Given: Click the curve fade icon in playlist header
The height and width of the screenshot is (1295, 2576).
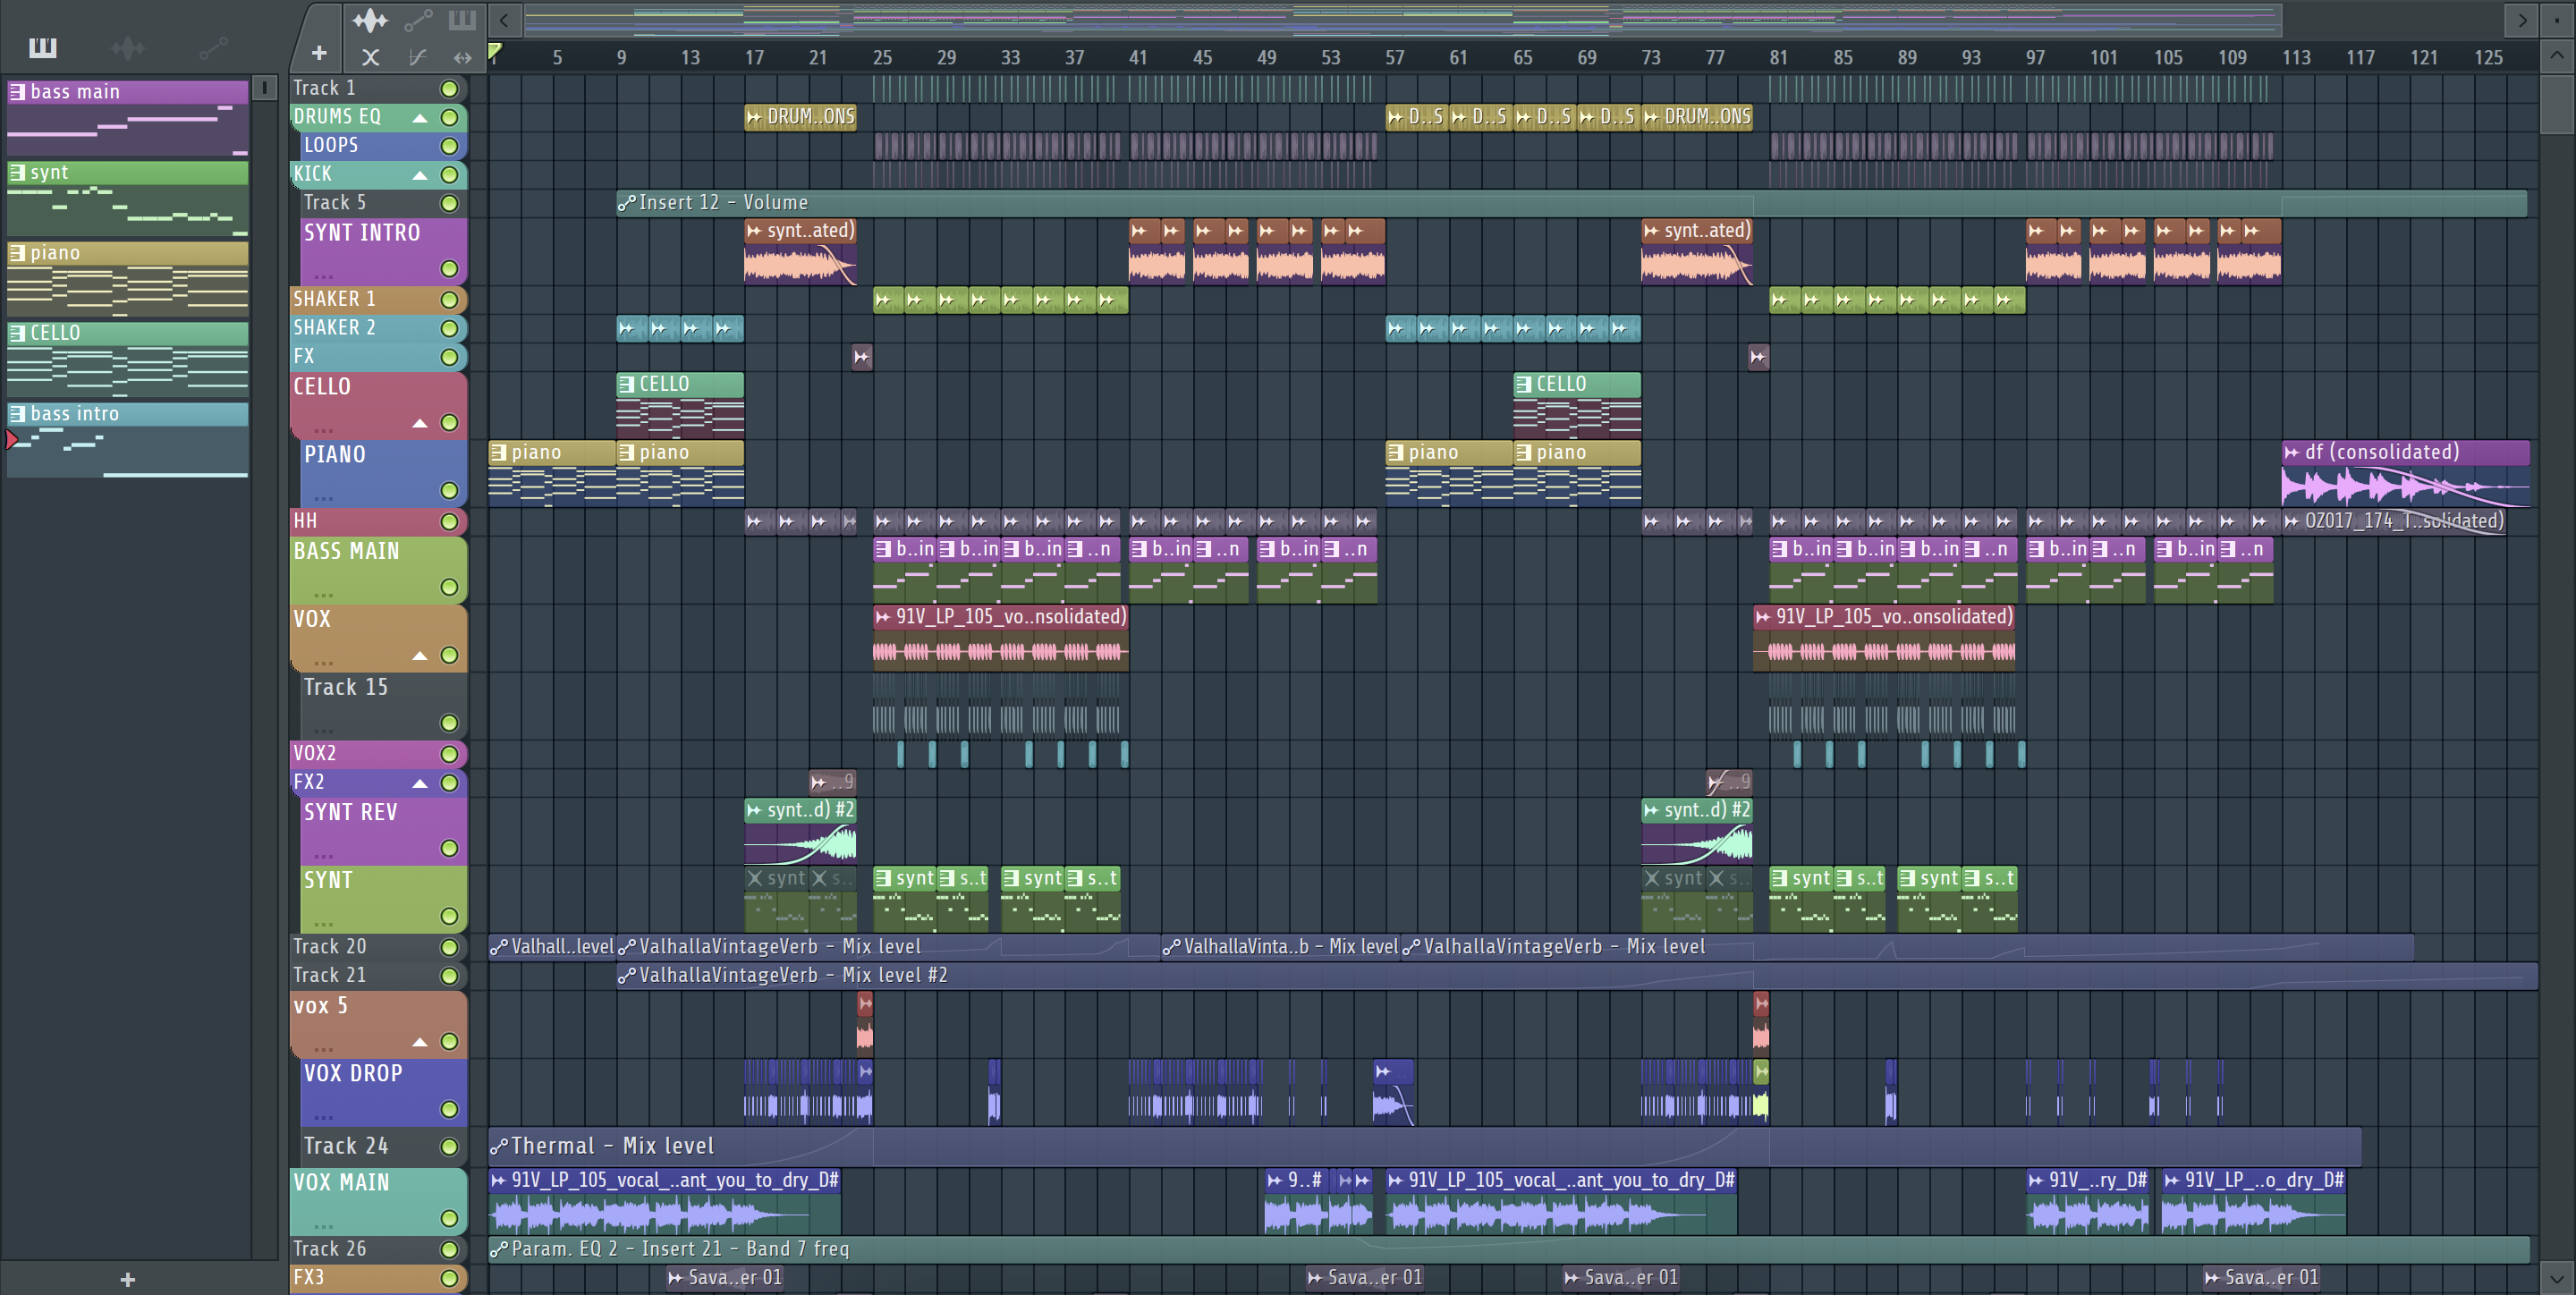Looking at the screenshot, I should coord(417,57).
